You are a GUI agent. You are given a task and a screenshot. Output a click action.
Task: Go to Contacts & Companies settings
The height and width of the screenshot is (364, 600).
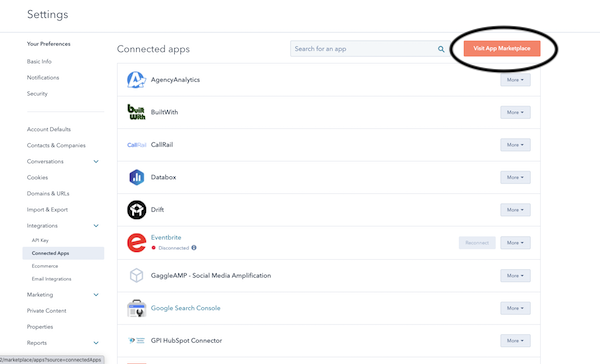(56, 145)
